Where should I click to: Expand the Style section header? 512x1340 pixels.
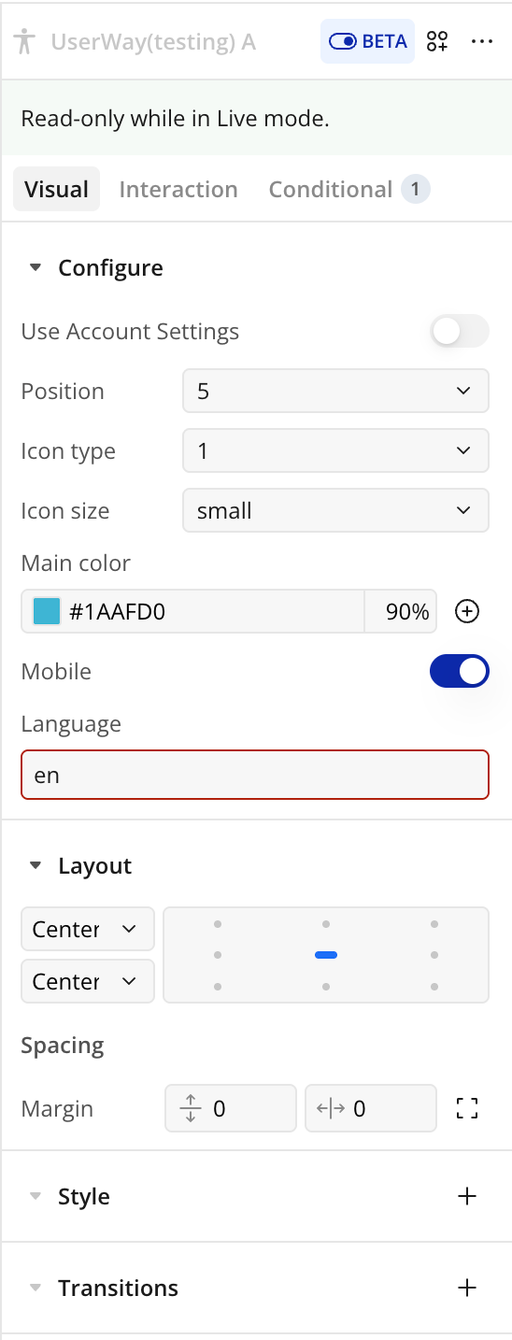point(84,1196)
